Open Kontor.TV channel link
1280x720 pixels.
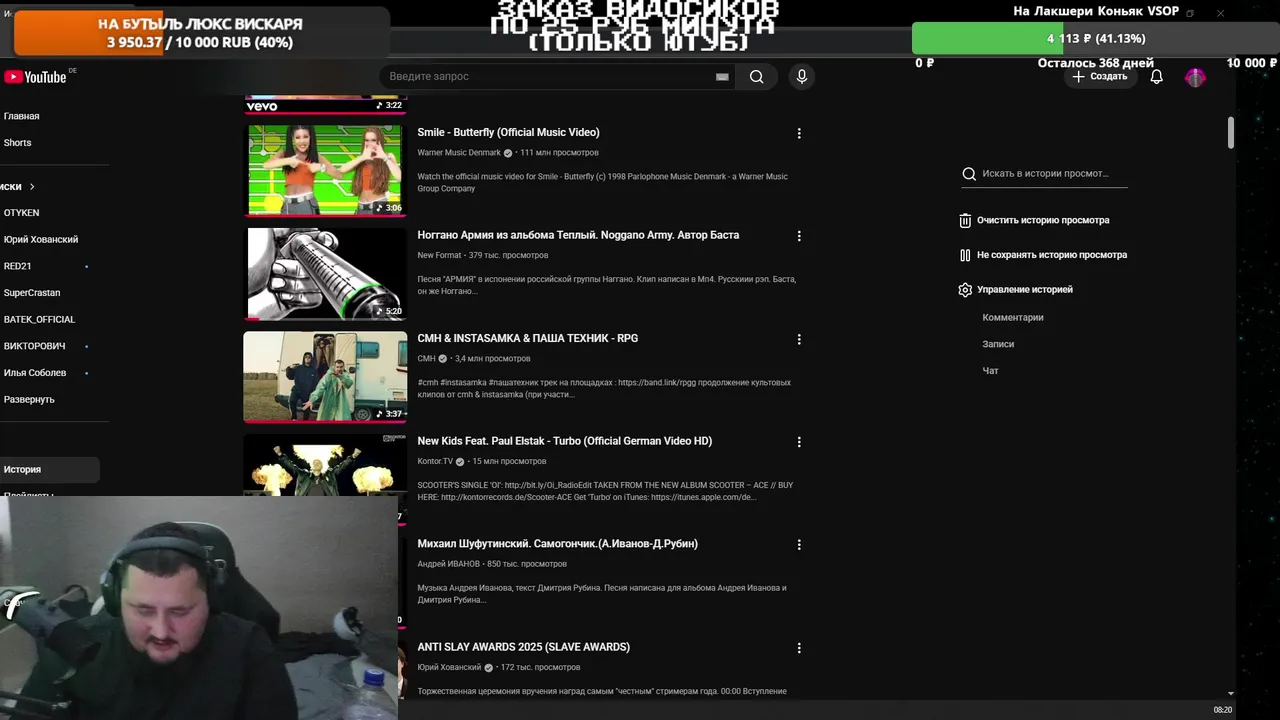click(x=435, y=462)
